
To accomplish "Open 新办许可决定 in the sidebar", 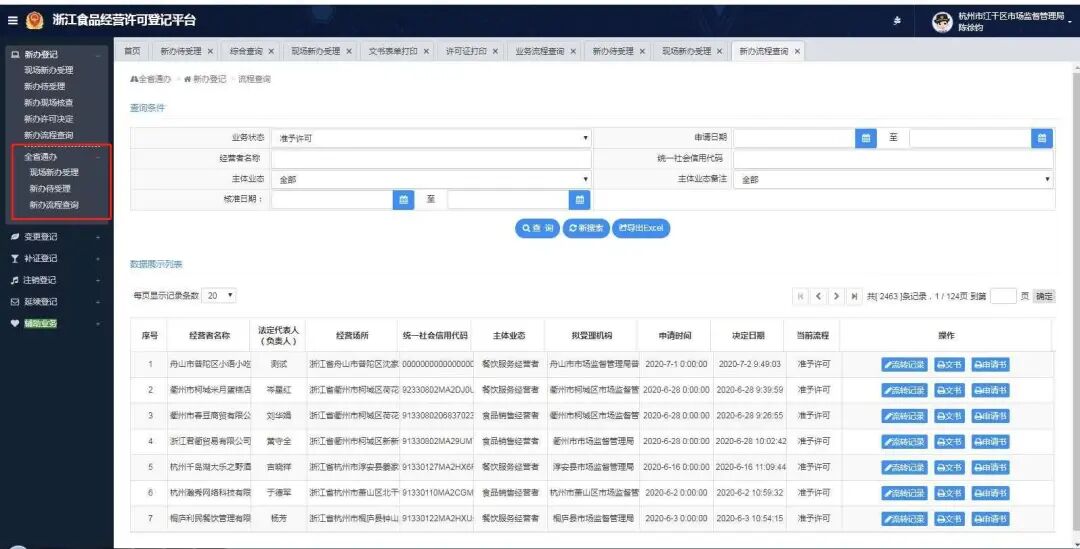I will (48, 119).
